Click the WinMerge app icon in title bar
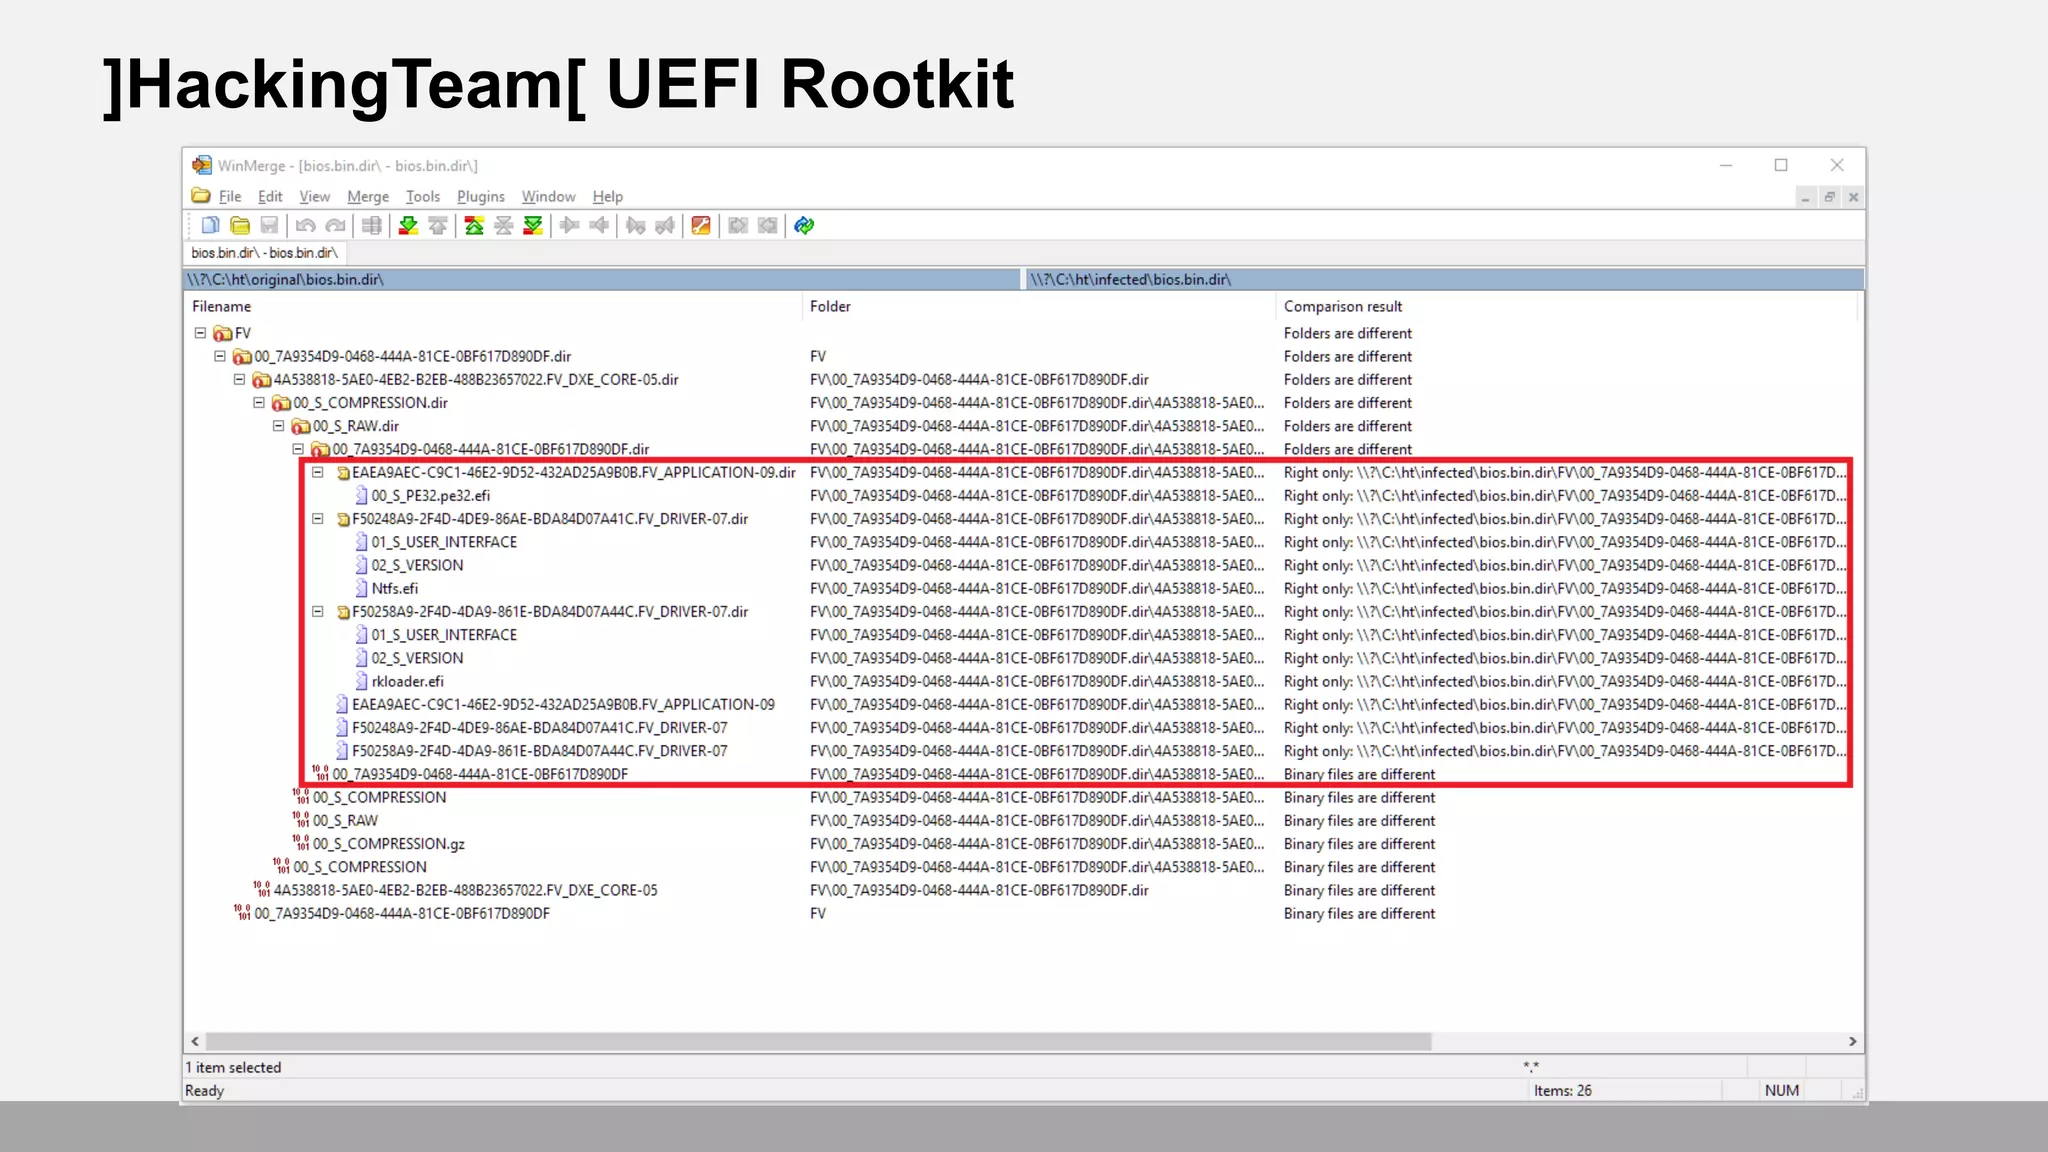2048x1152 pixels. pyautogui.click(x=202, y=165)
